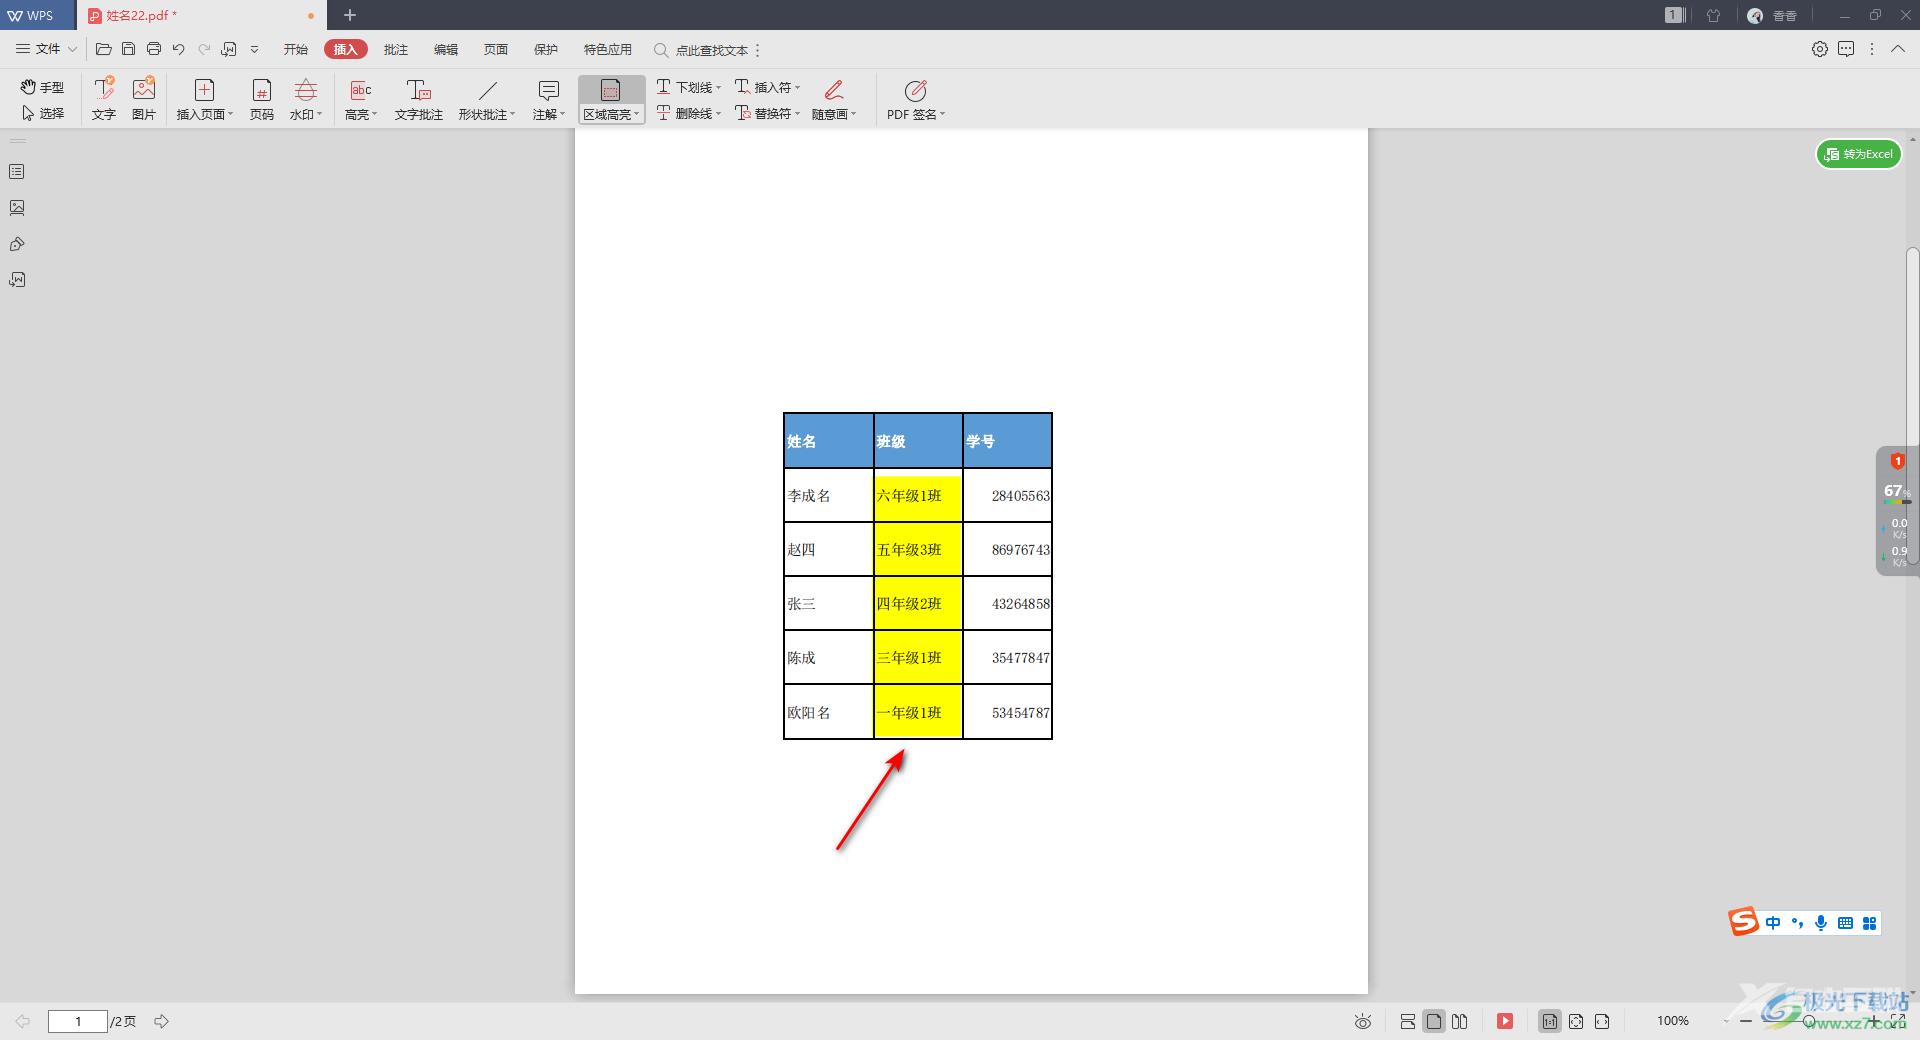
Task: Open the Insert Page (插入页面) menu
Action: coord(205,99)
